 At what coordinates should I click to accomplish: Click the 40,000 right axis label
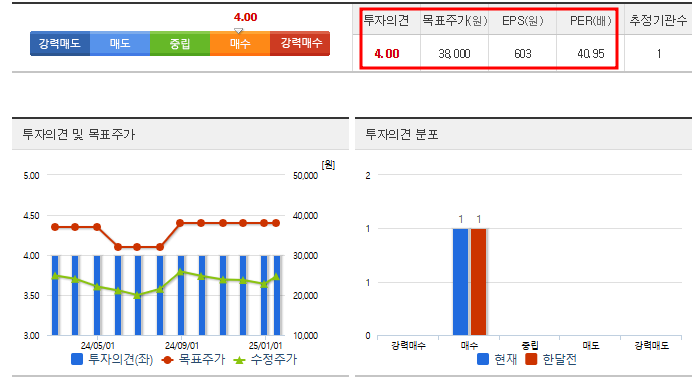click(305, 216)
